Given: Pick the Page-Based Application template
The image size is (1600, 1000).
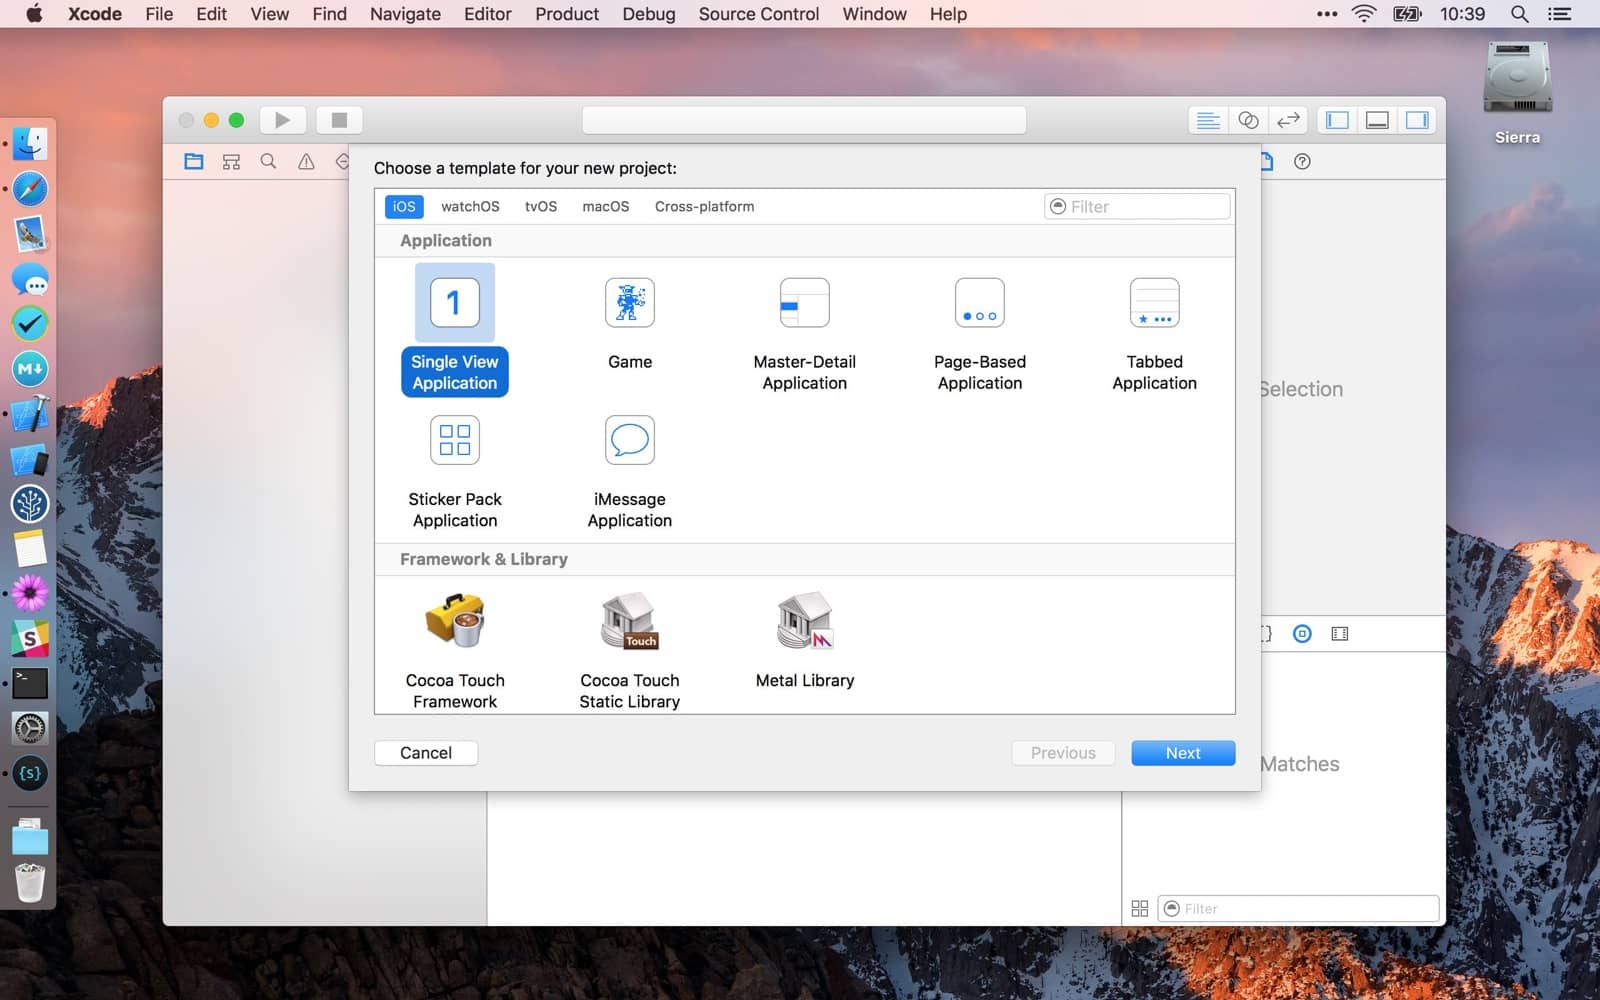Looking at the screenshot, I should tap(979, 303).
